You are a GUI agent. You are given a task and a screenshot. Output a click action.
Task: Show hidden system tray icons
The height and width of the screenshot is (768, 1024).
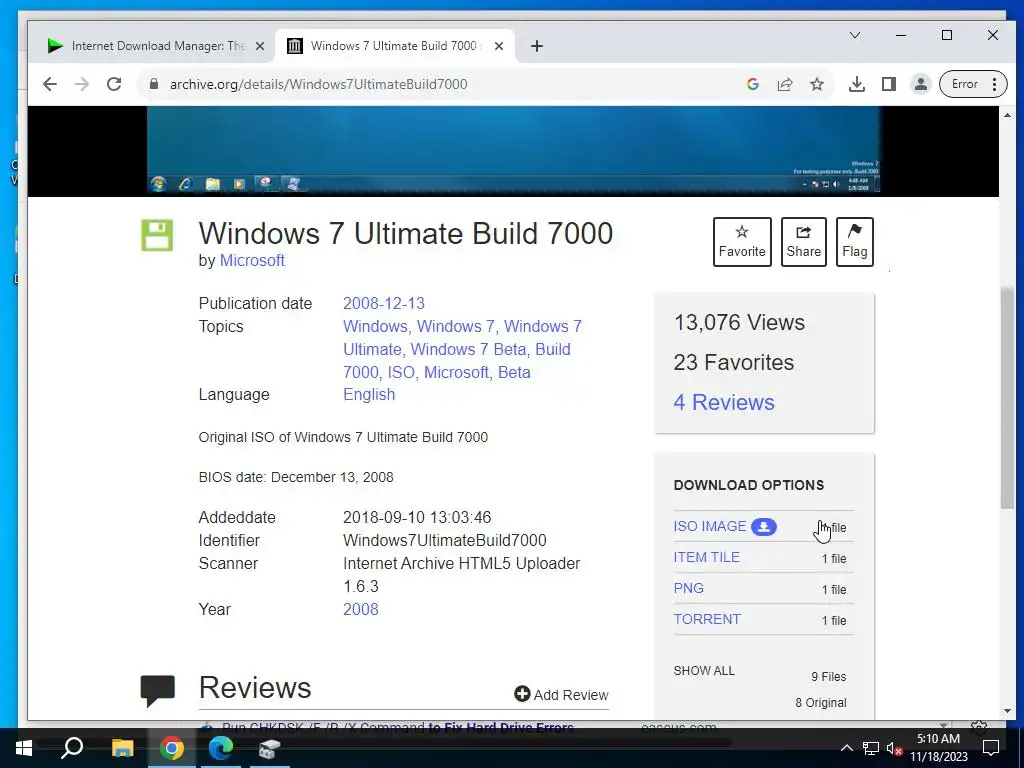coord(846,748)
